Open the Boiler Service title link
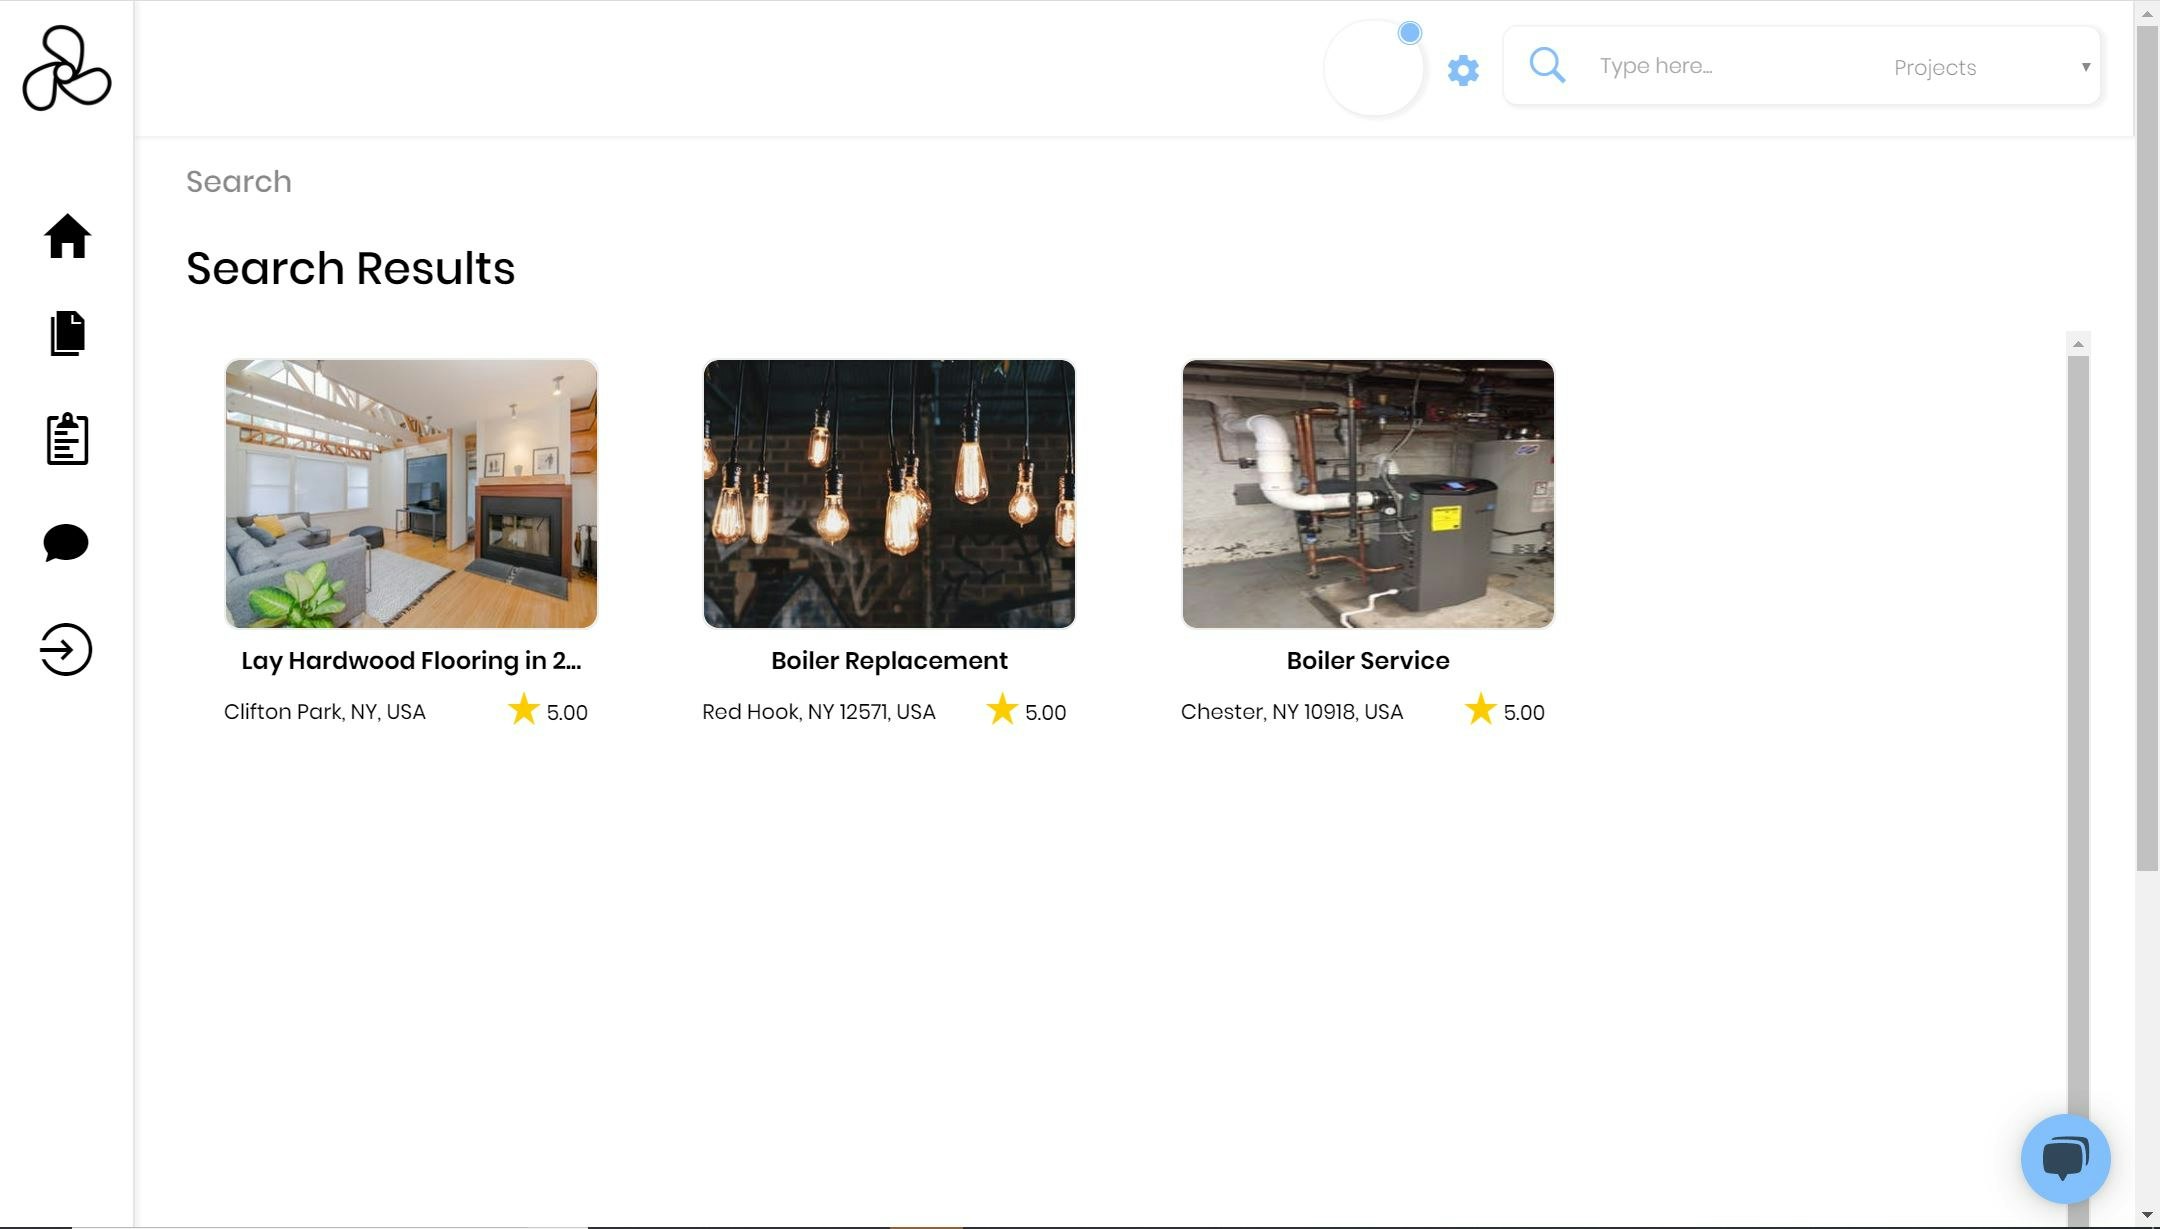 pos(1367,661)
